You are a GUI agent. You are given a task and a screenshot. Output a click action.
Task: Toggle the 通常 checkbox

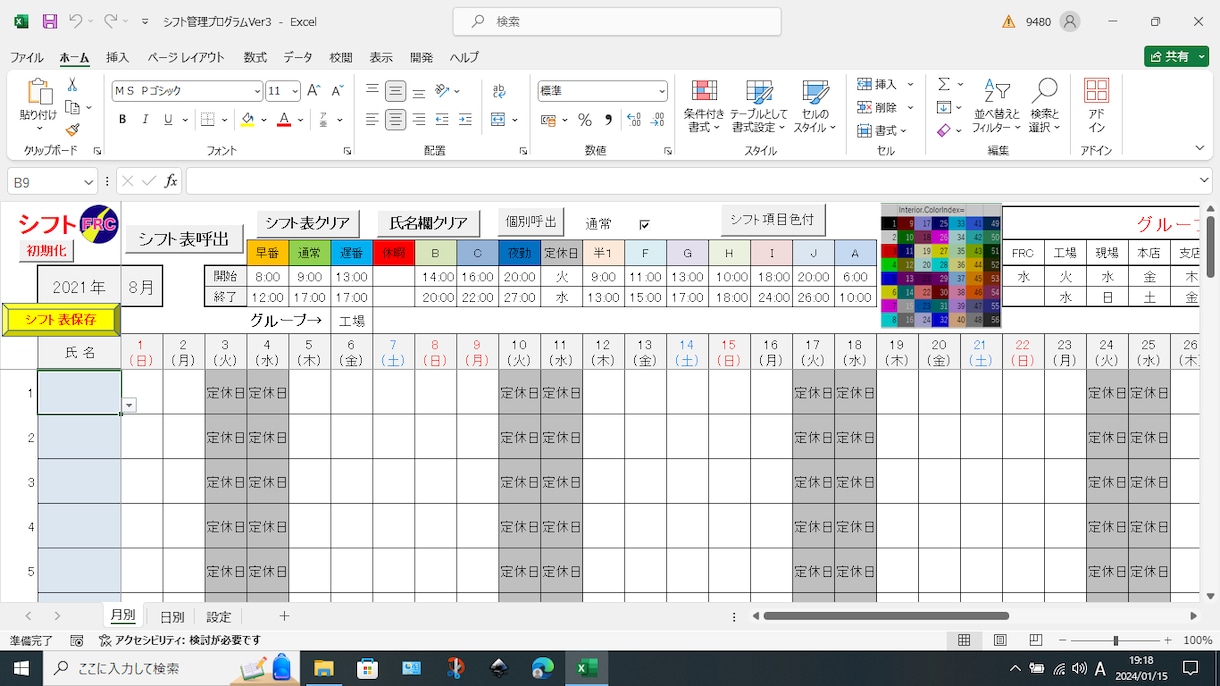click(644, 224)
